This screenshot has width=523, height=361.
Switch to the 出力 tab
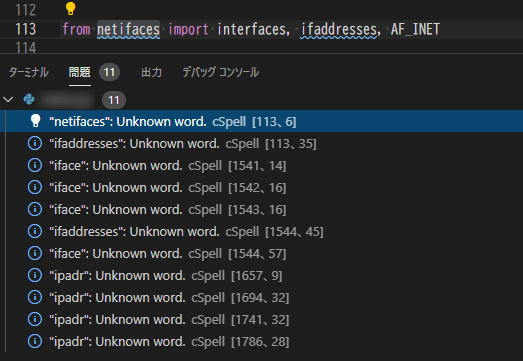pyautogui.click(x=151, y=72)
